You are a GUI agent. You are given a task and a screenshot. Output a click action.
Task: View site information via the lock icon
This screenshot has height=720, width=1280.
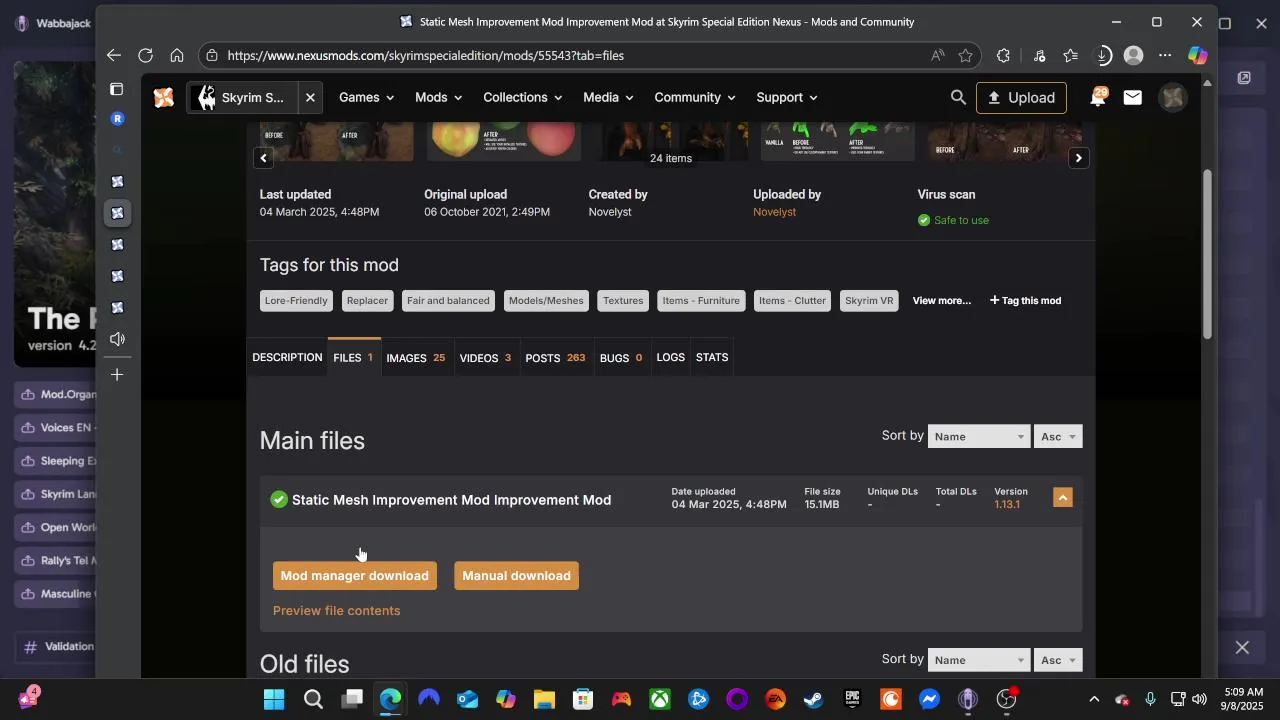click(212, 56)
